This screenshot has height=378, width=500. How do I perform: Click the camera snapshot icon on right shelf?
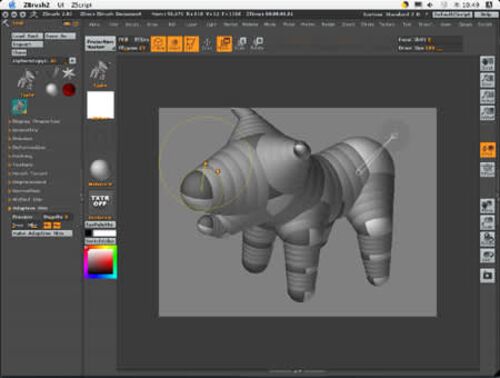[x=487, y=275]
